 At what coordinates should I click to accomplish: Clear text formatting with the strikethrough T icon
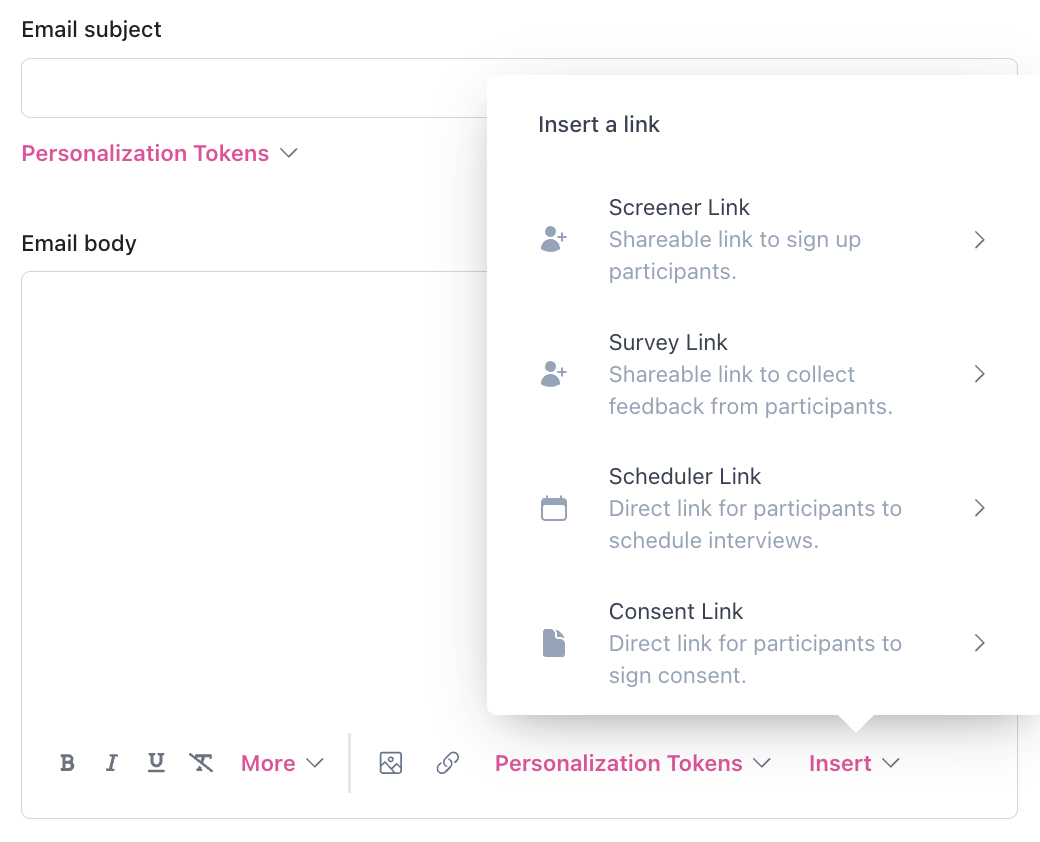[x=201, y=763]
